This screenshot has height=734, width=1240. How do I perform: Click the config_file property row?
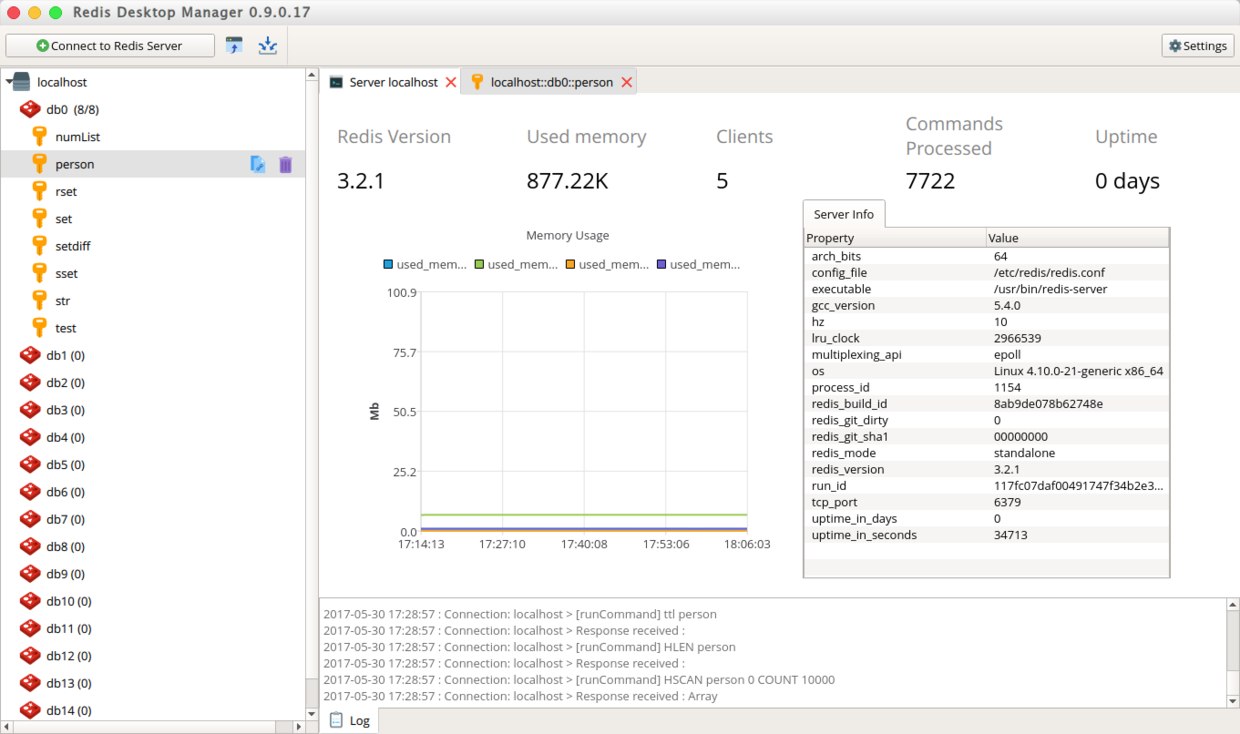point(986,272)
